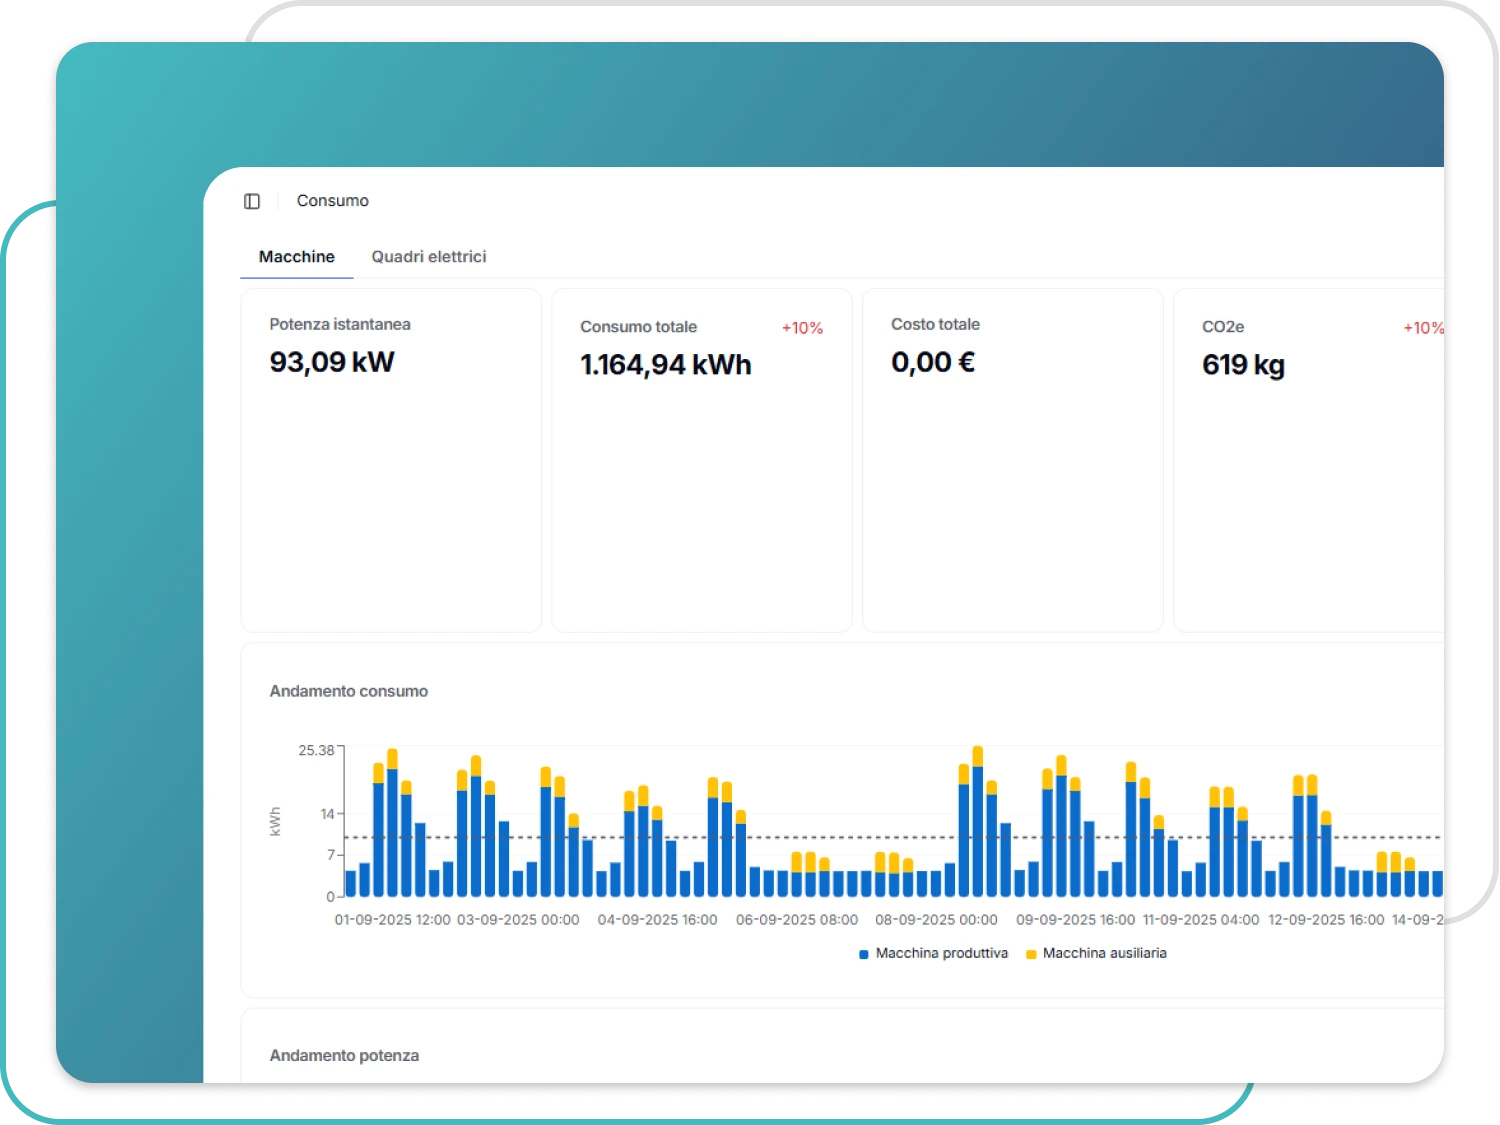Click the 25.38 maximum y-axis value
The width and height of the screenshot is (1500, 1125).
click(316, 750)
